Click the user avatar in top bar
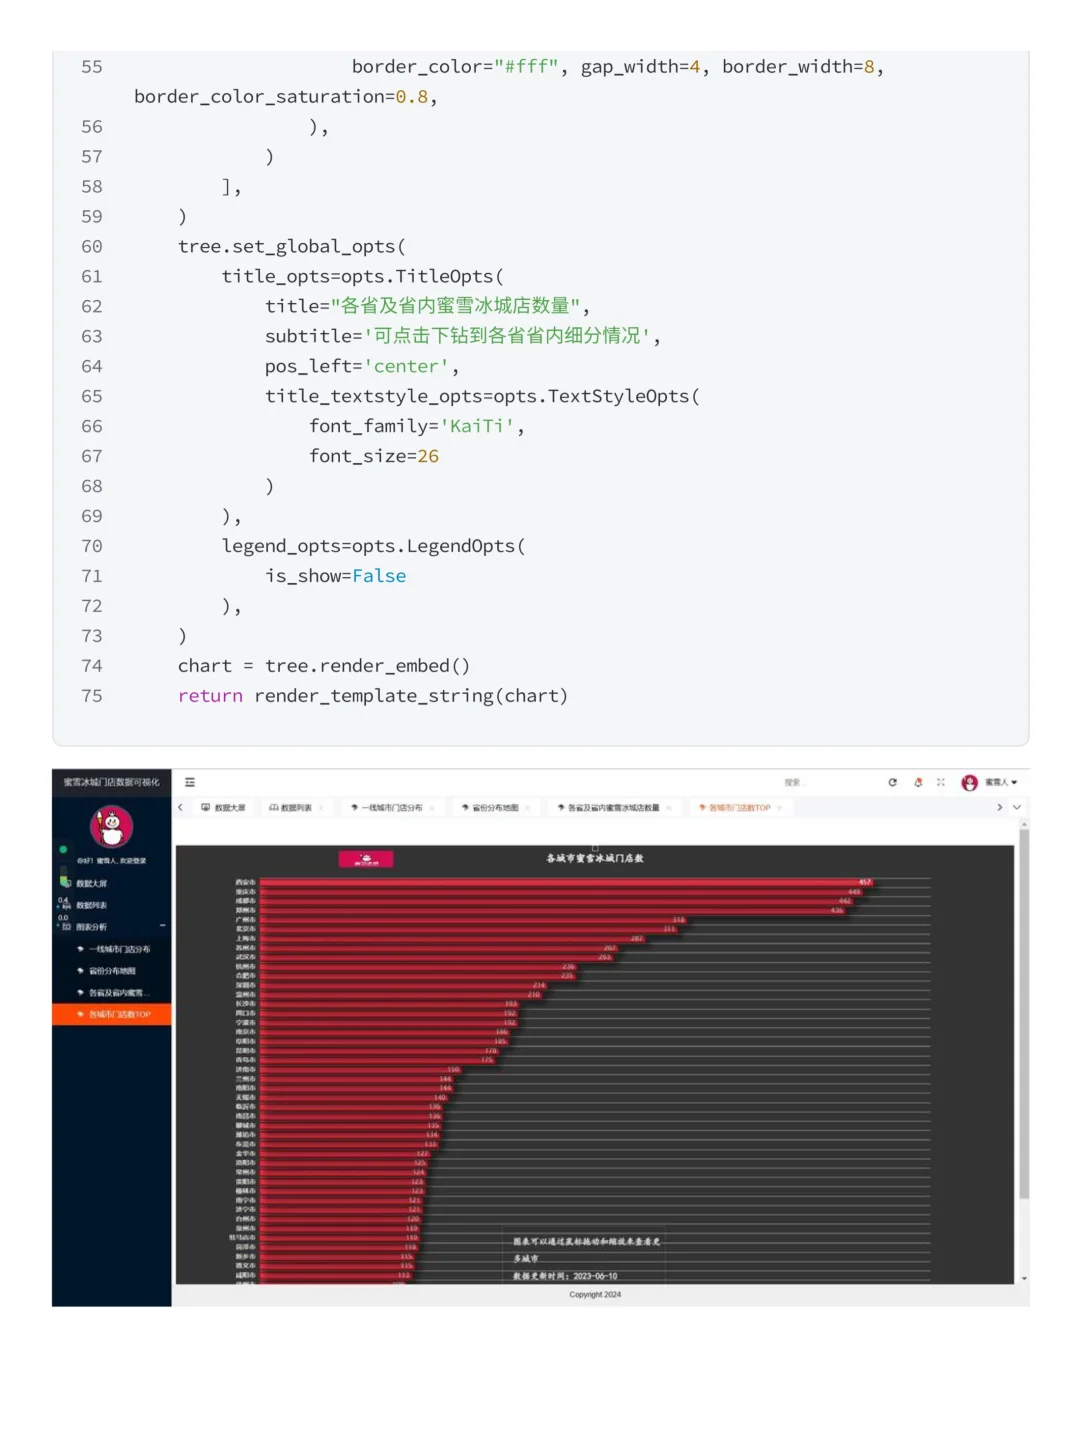The image size is (1080, 1440). tap(969, 782)
